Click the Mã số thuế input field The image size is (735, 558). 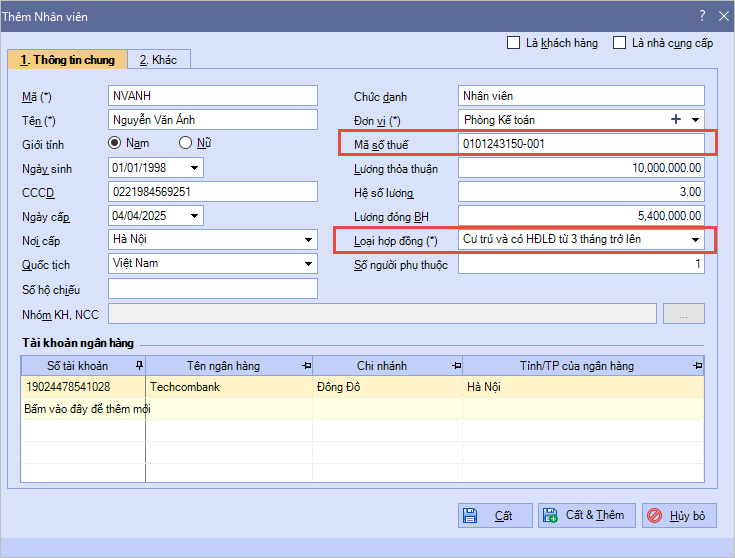pyautogui.click(x=580, y=144)
